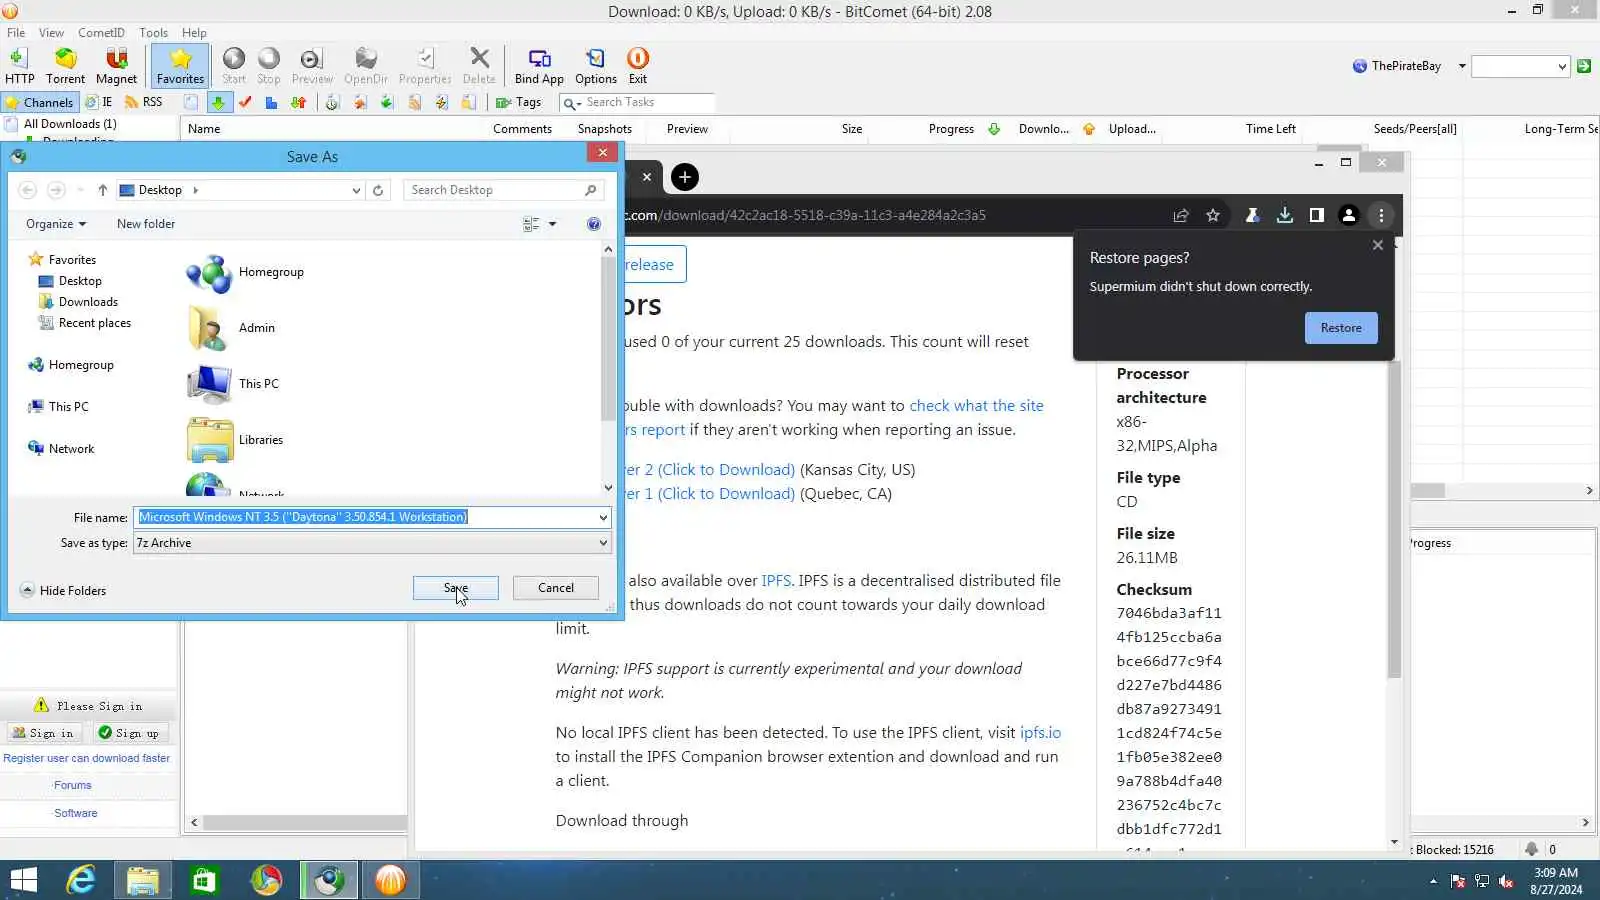This screenshot has height=900, width=1600.
Task: Click the browser share page icon
Action: (x=1181, y=215)
